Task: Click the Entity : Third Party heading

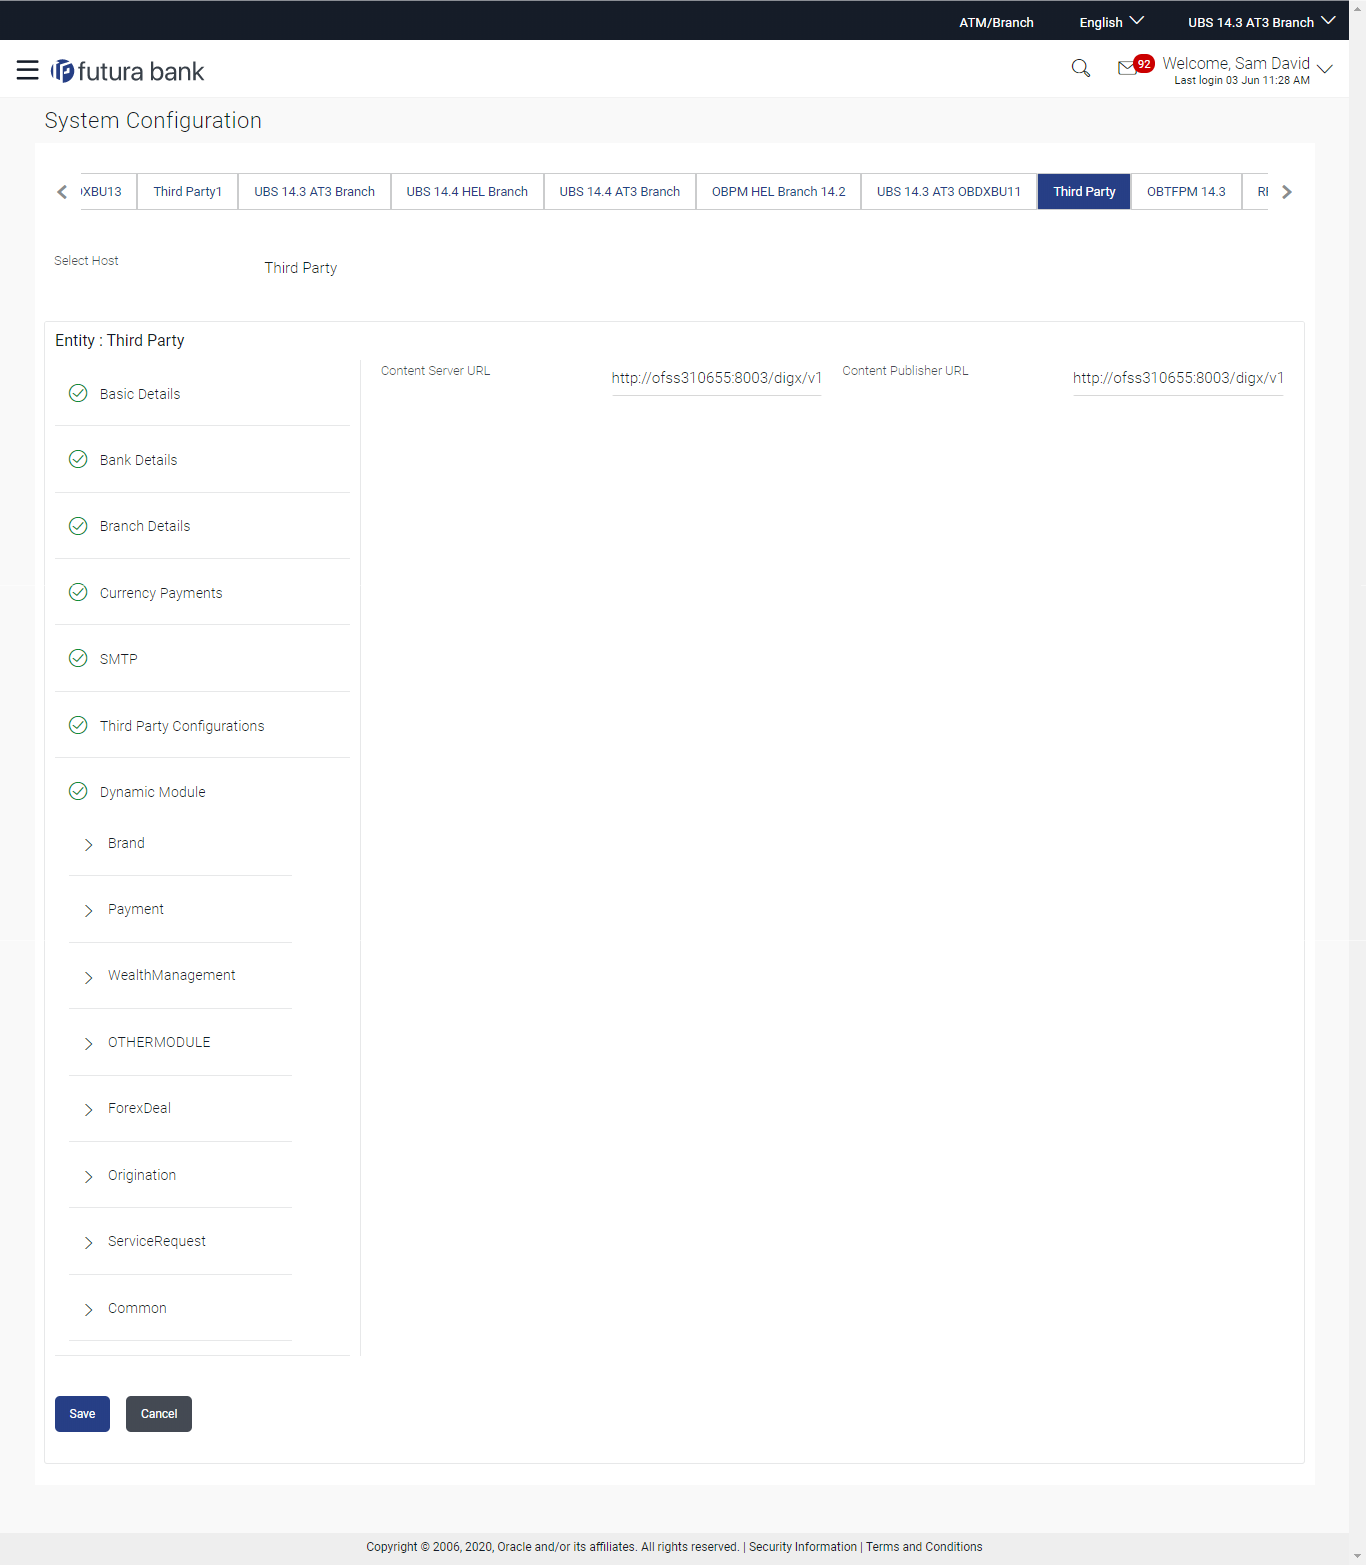Action: point(120,340)
